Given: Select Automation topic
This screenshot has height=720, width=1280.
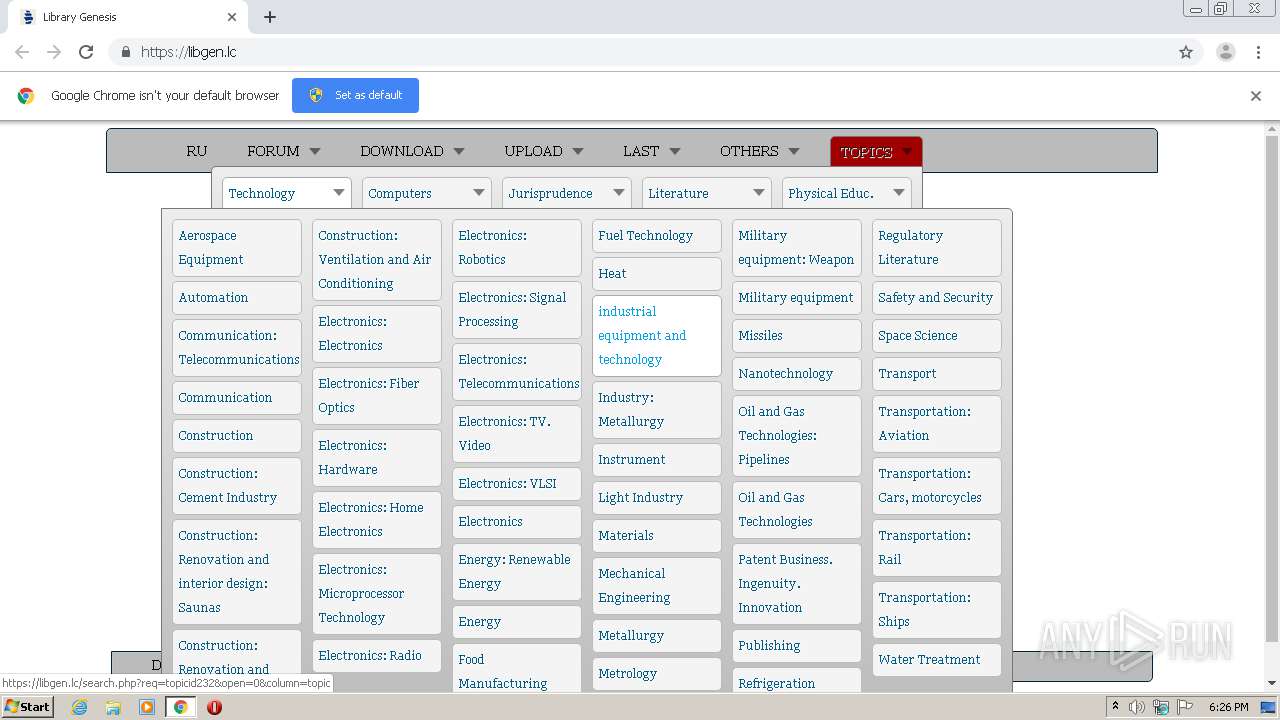Looking at the screenshot, I should pyautogui.click(x=237, y=298).
